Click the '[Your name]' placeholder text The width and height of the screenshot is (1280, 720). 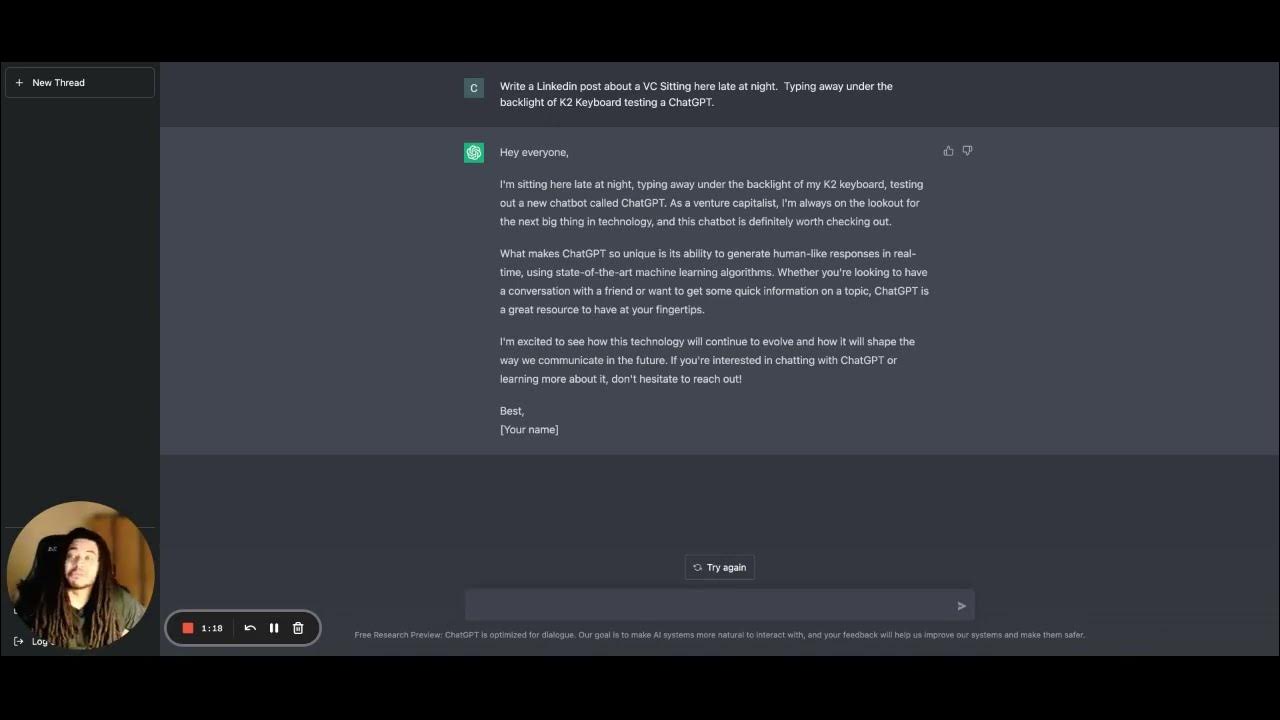coord(529,430)
